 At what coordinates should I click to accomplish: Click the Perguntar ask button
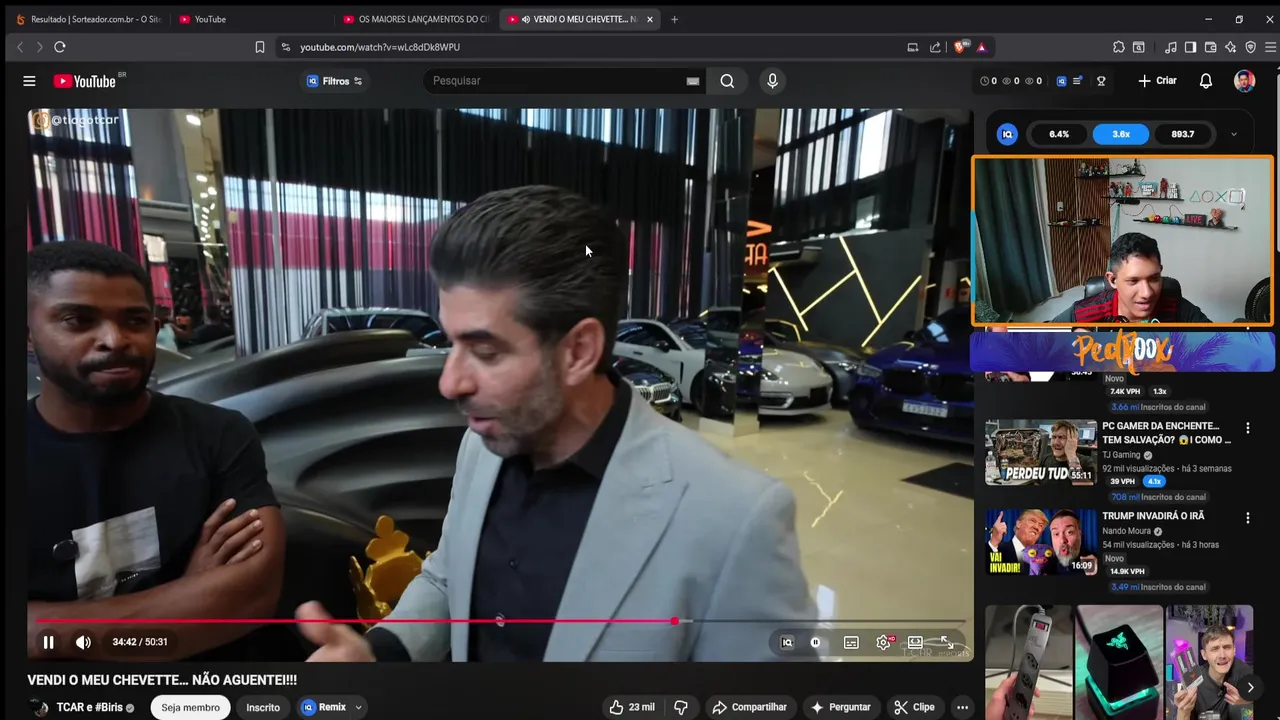840,707
